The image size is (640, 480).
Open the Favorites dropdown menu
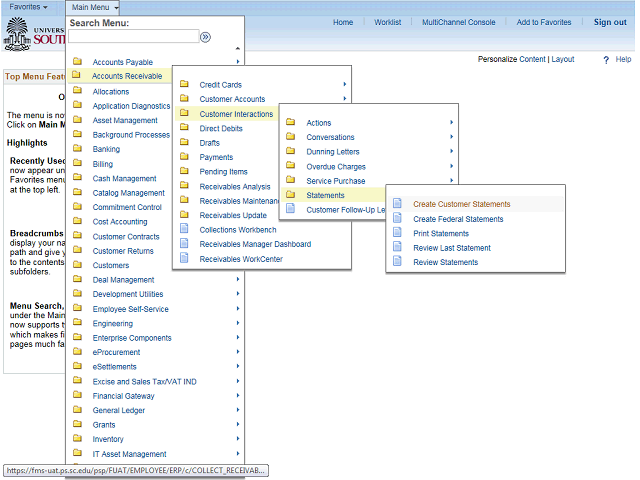coord(28,7)
